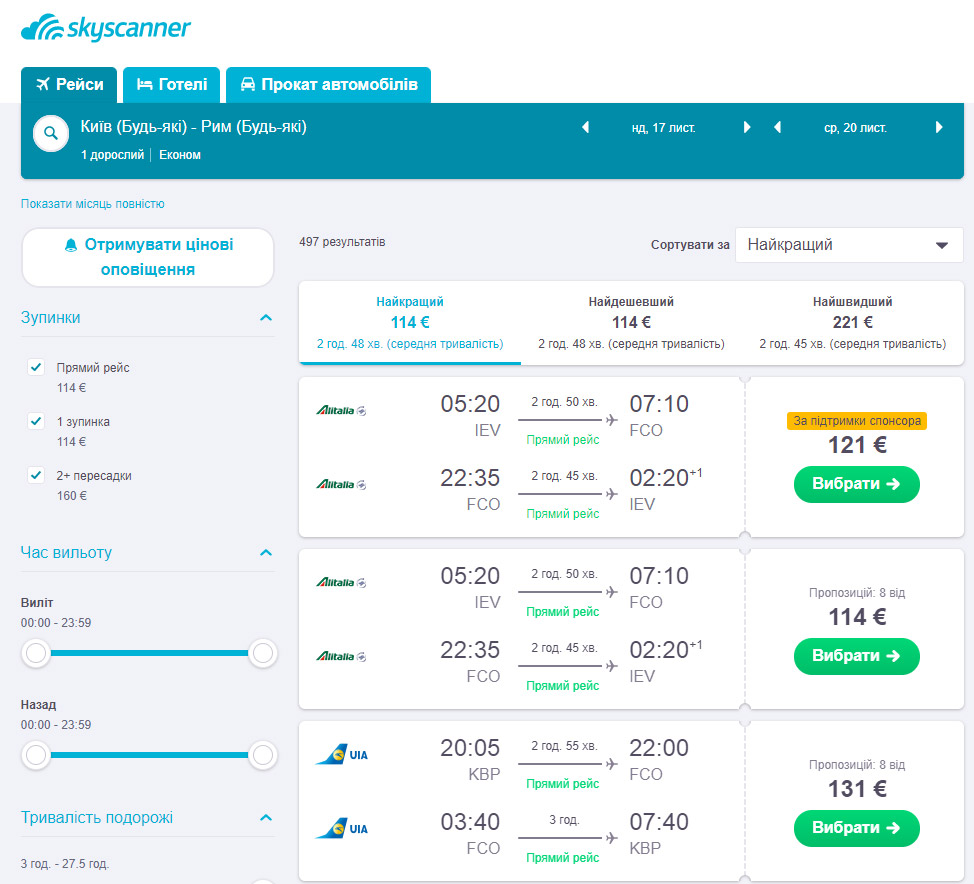Select the 114 € Alitalia offer
Screen dimensions: 974x884
coord(857,656)
